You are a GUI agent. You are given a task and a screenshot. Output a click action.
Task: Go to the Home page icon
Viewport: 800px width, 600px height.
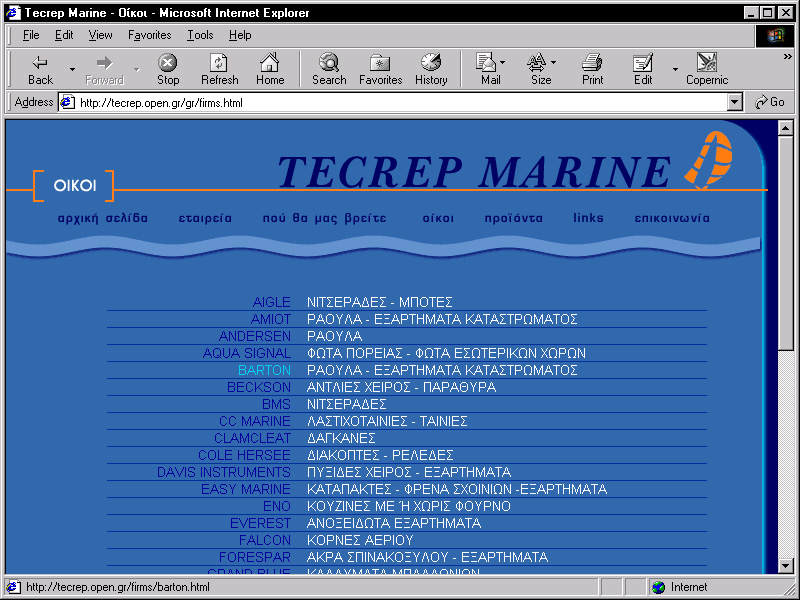point(269,62)
